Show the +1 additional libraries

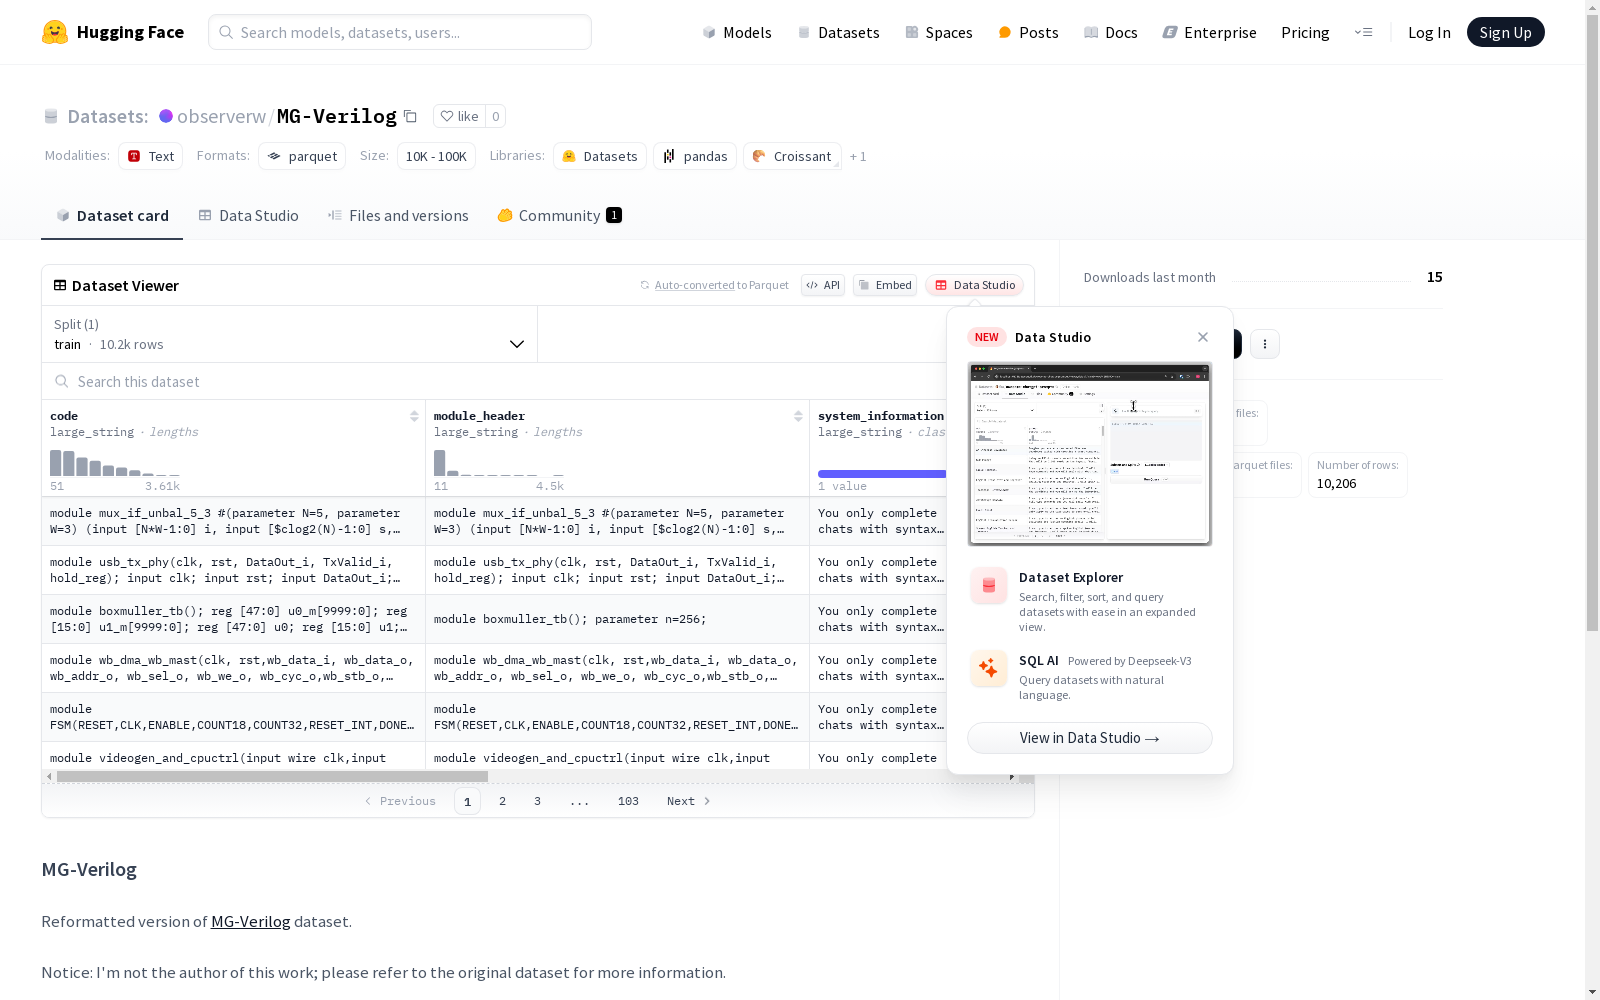(858, 156)
